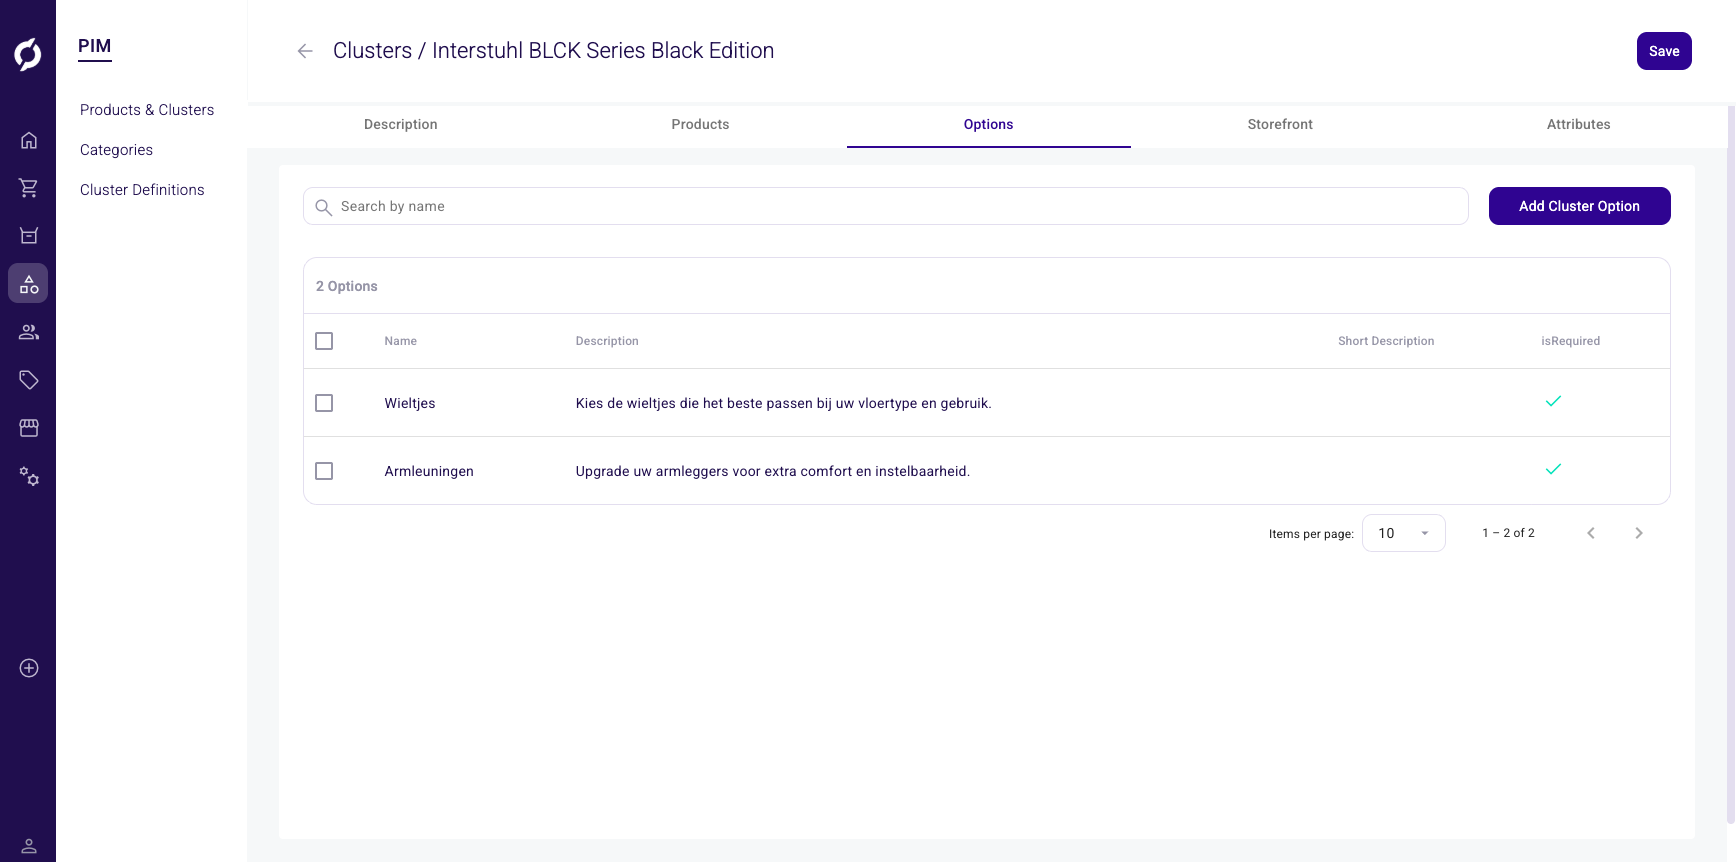Screen dimensions: 1736x862
Task: Switch to the Storefront tab
Action: coord(1280,125)
